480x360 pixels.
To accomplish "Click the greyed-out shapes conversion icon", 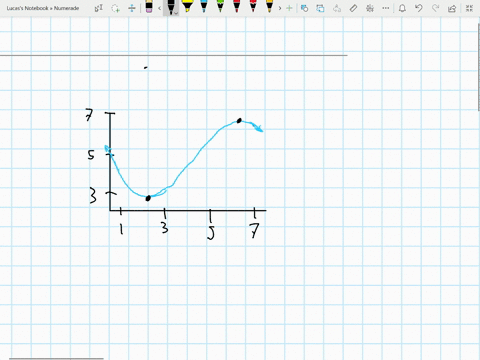I will (x=337, y=8).
